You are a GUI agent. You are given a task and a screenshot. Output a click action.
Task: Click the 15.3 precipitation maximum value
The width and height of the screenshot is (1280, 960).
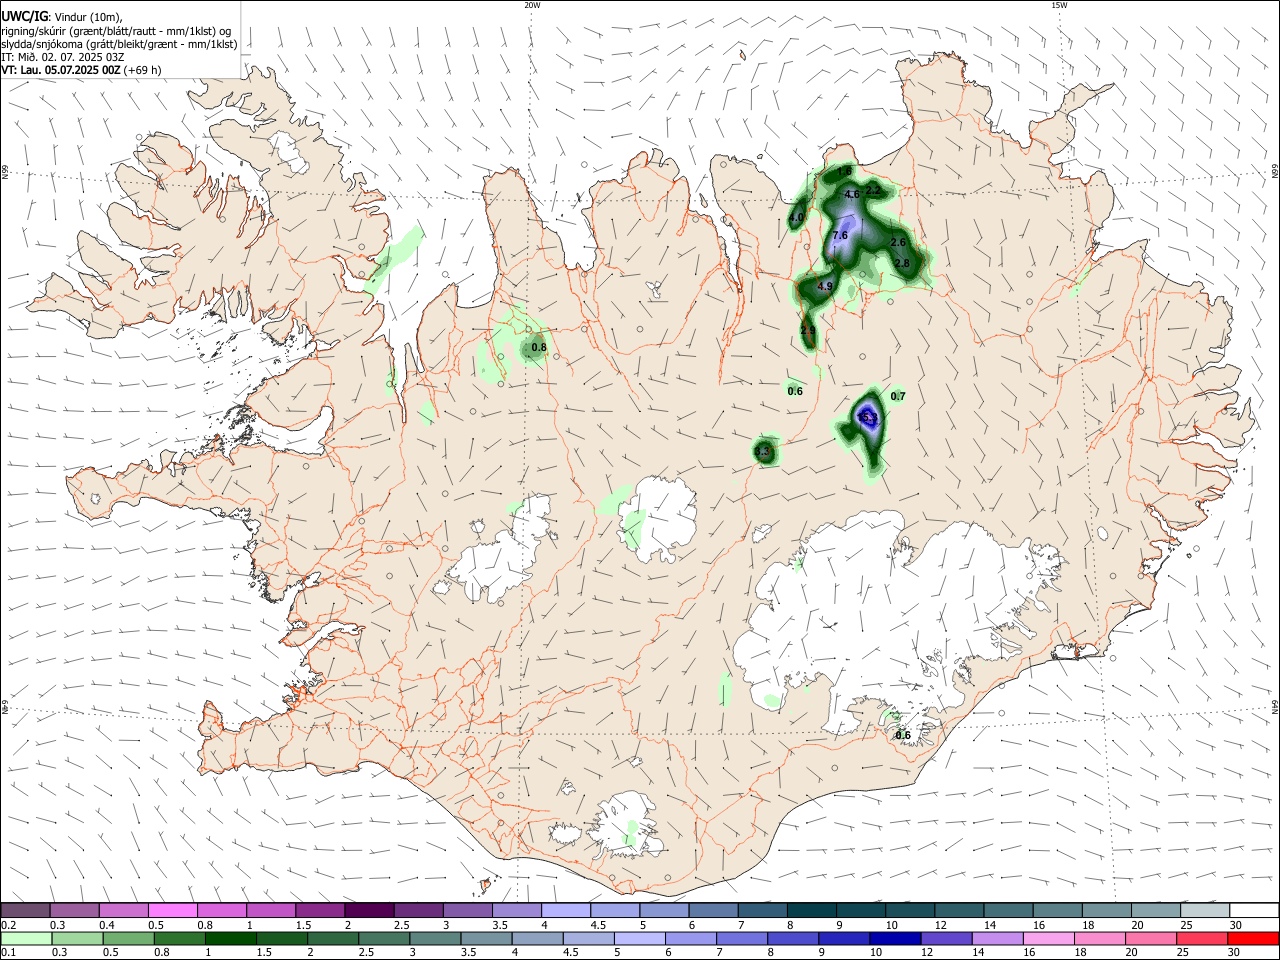click(x=868, y=418)
